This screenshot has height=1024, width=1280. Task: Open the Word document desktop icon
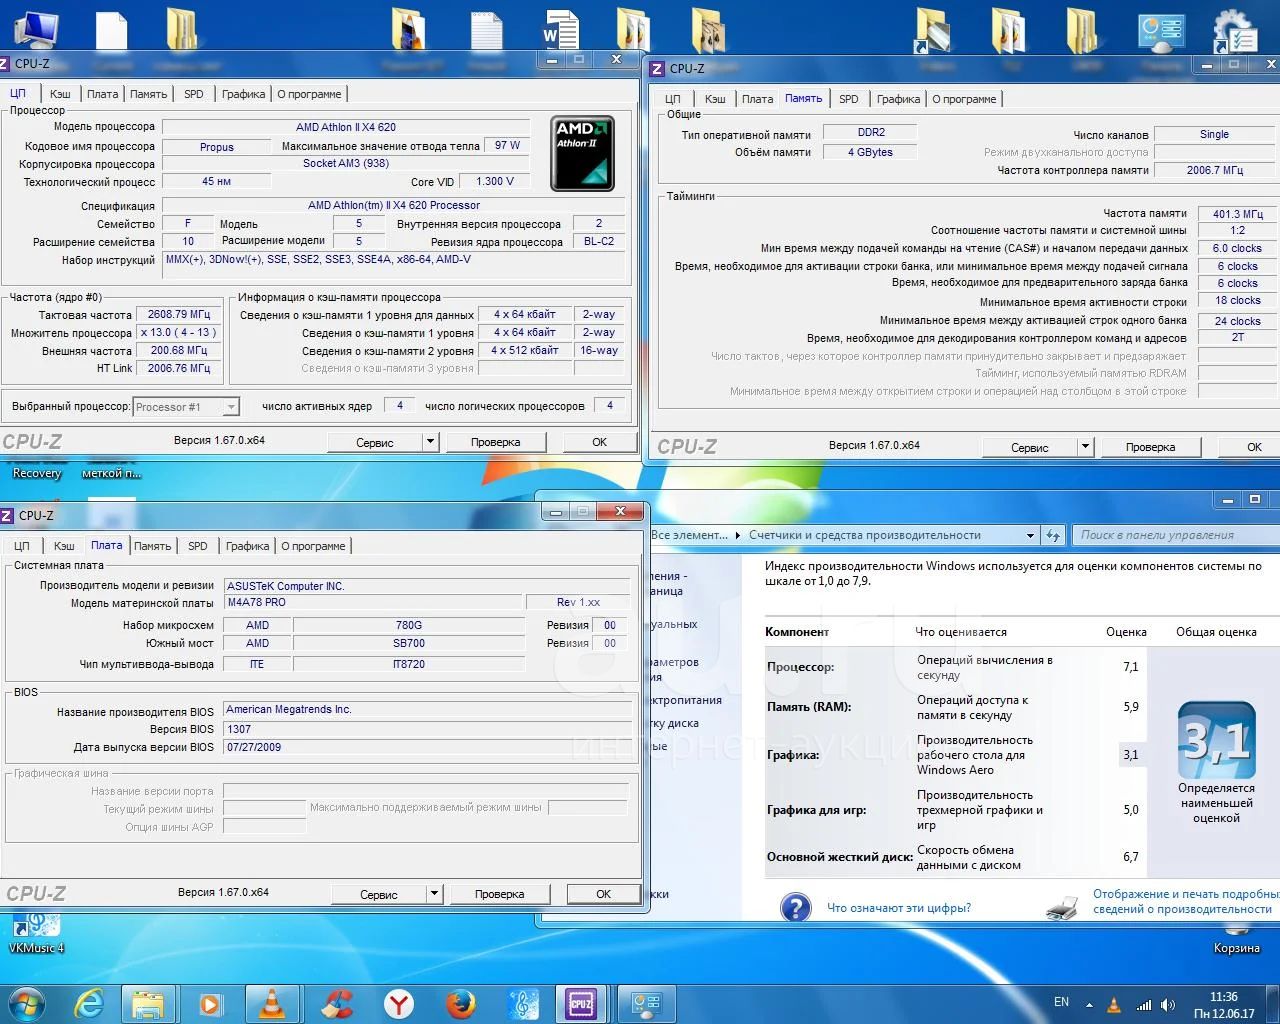tap(561, 29)
